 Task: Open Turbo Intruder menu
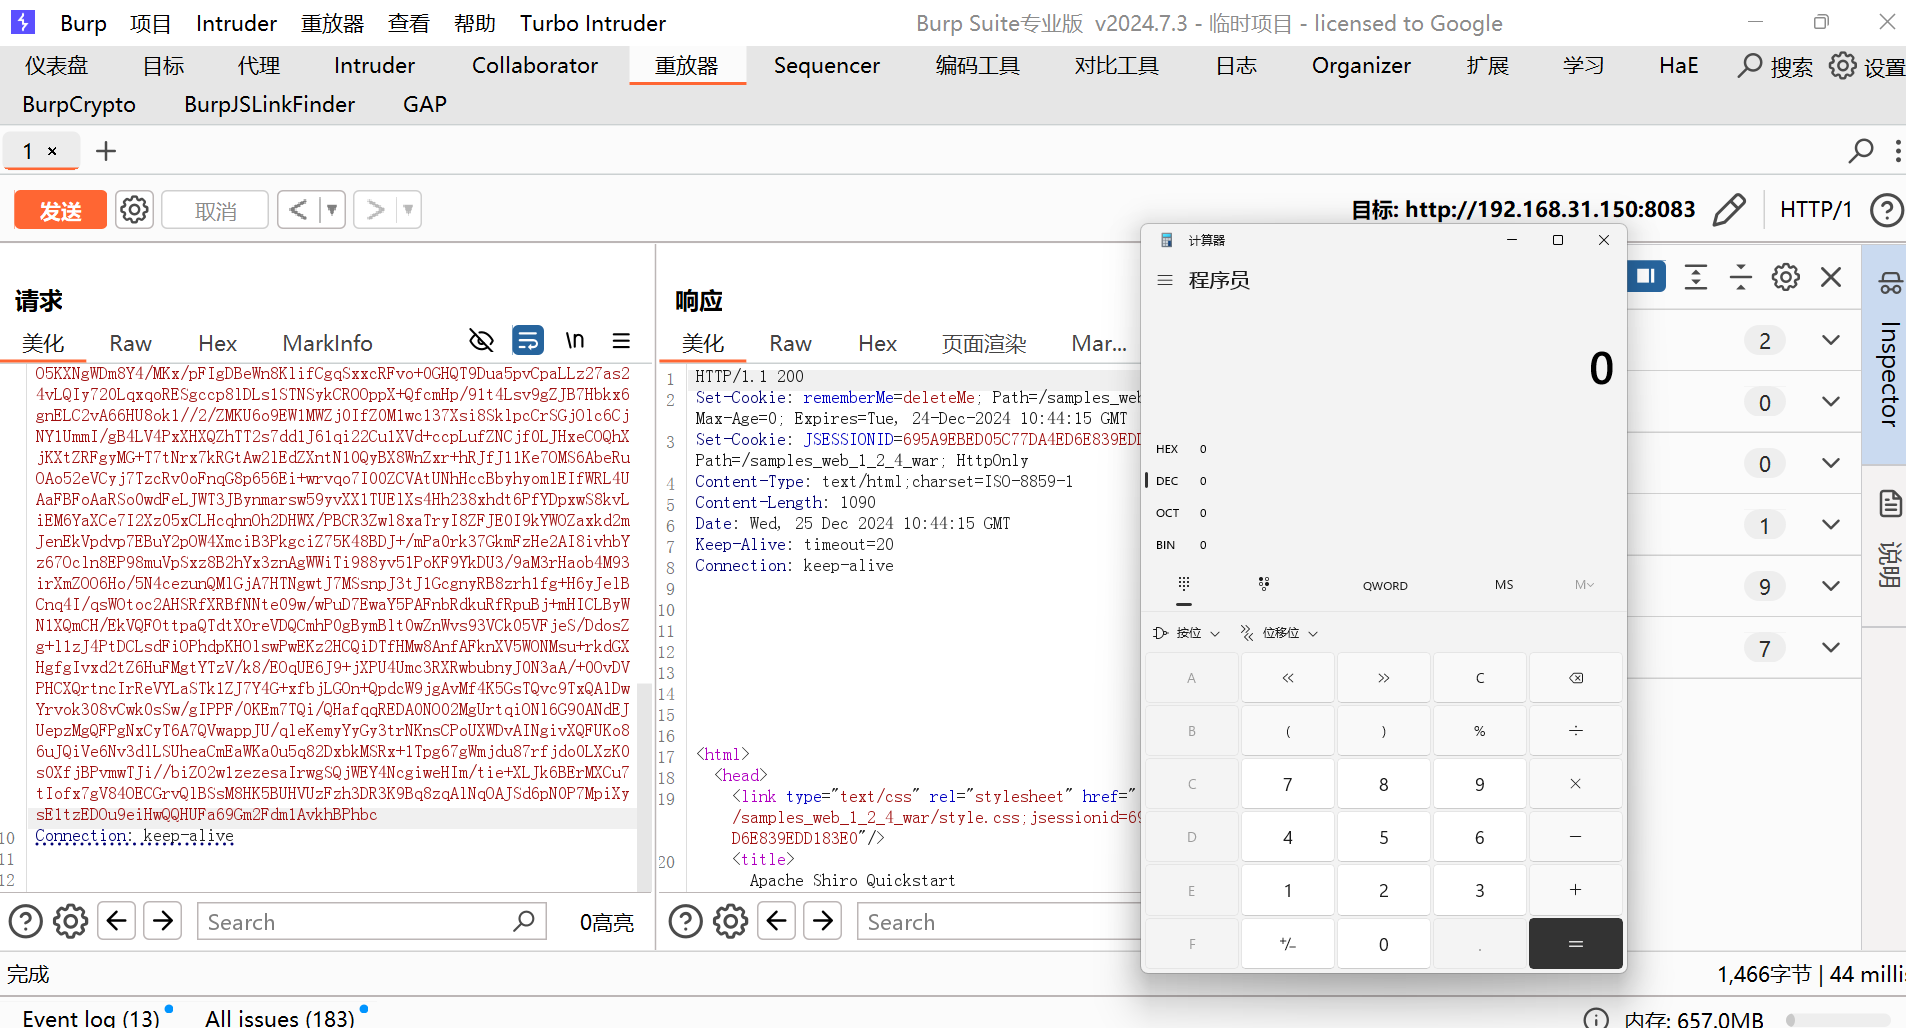point(593,23)
